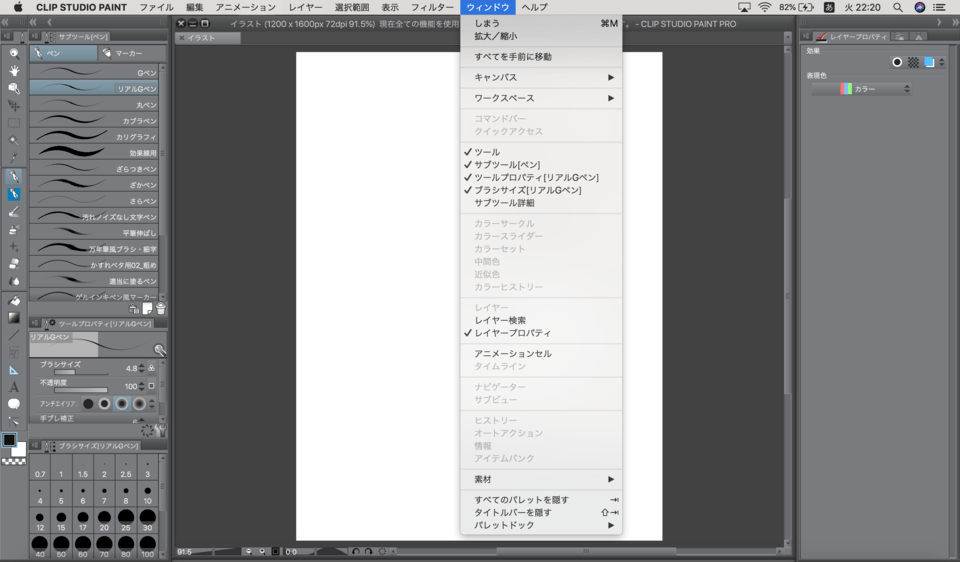The width and height of the screenshot is (960, 562).
Task: Select the Ruler triangle tool
Action: click(x=14, y=370)
